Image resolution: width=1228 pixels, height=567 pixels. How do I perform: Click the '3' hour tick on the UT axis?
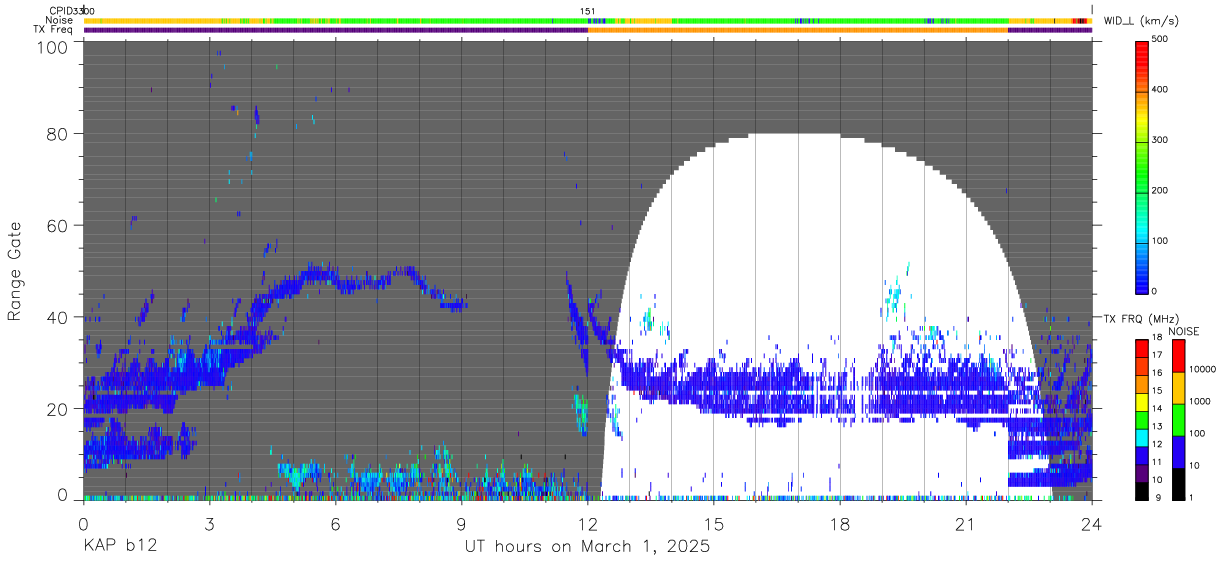coord(209,523)
